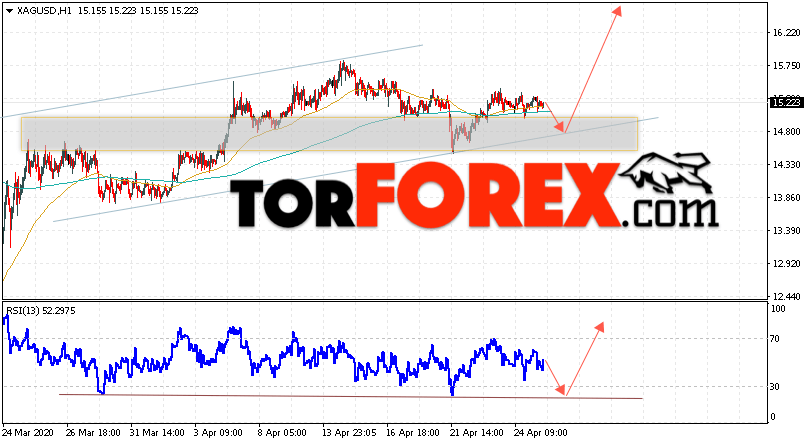Click the 12.440 price axis label
Image resolution: width=808 pixels, height=444 pixels.
[x=786, y=296]
